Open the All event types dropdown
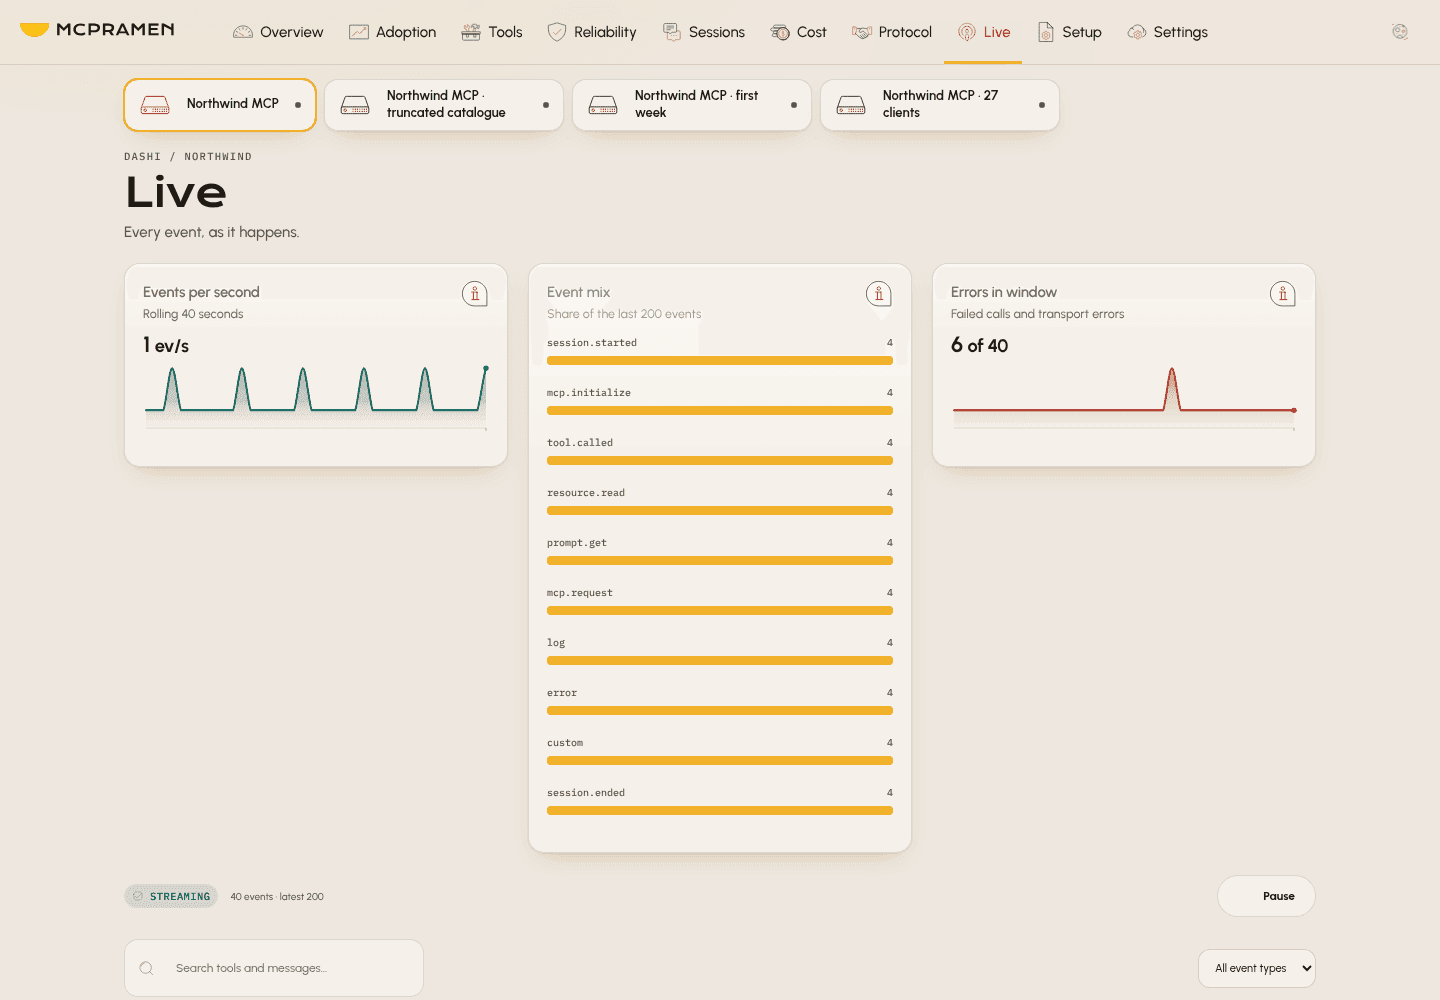 point(1257,968)
